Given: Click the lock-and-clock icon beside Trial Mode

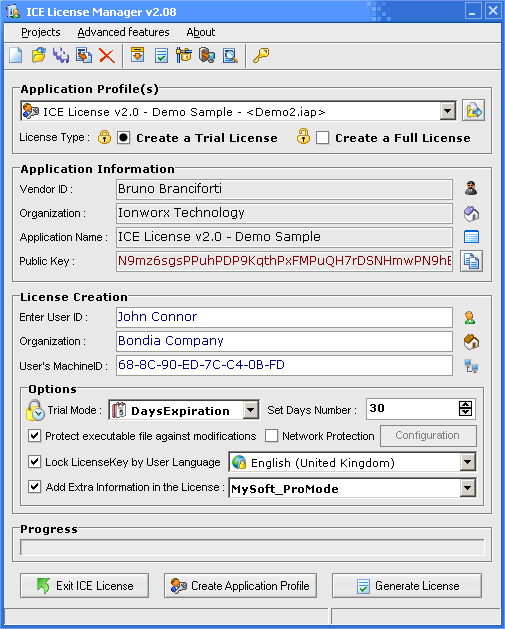Looking at the screenshot, I should click(x=35, y=410).
